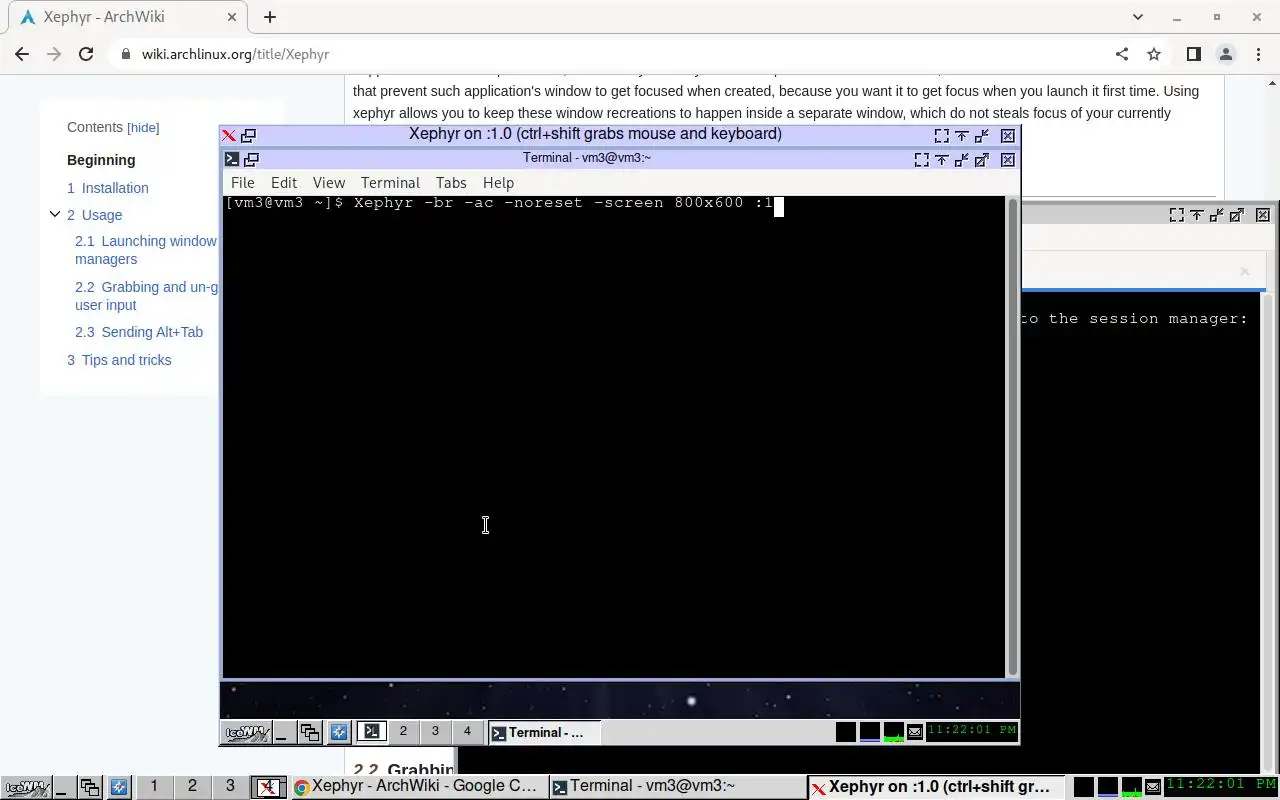Image resolution: width=1280 pixels, height=800 pixels.
Task: Open Edit menu in nested terminal
Action: point(284,183)
